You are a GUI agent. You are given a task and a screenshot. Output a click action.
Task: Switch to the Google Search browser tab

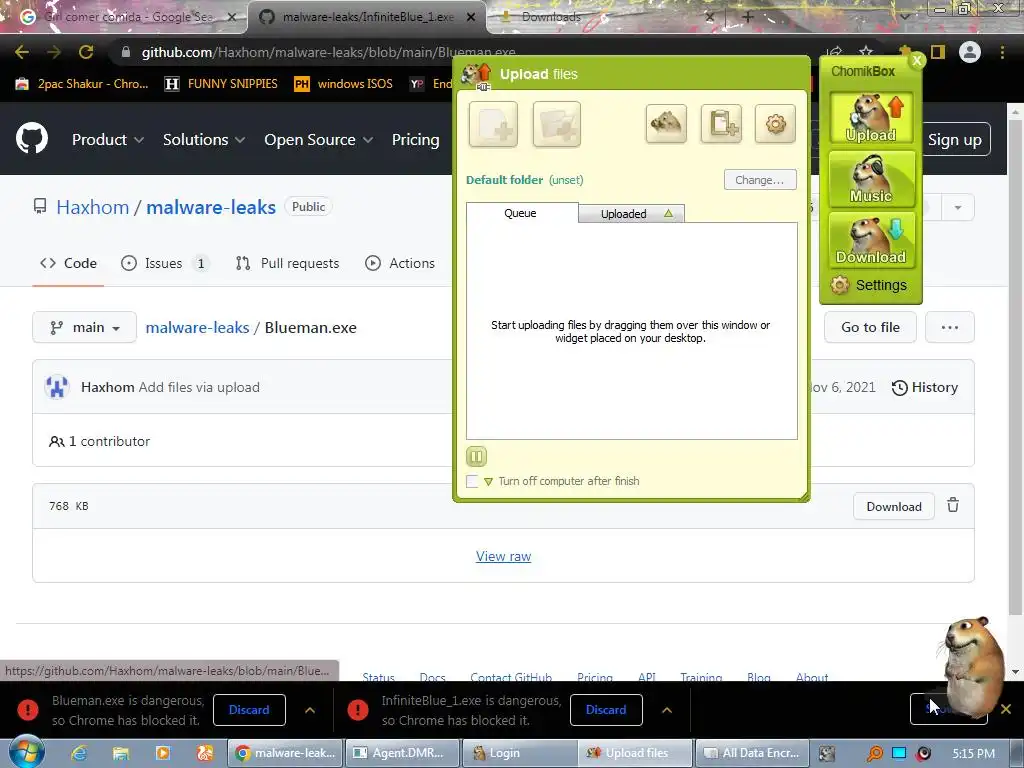[x=124, y=17]
